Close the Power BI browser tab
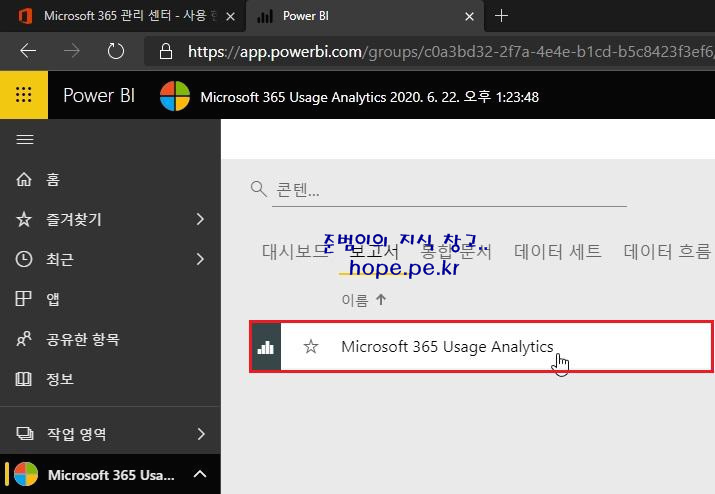 tap(469, 16)
